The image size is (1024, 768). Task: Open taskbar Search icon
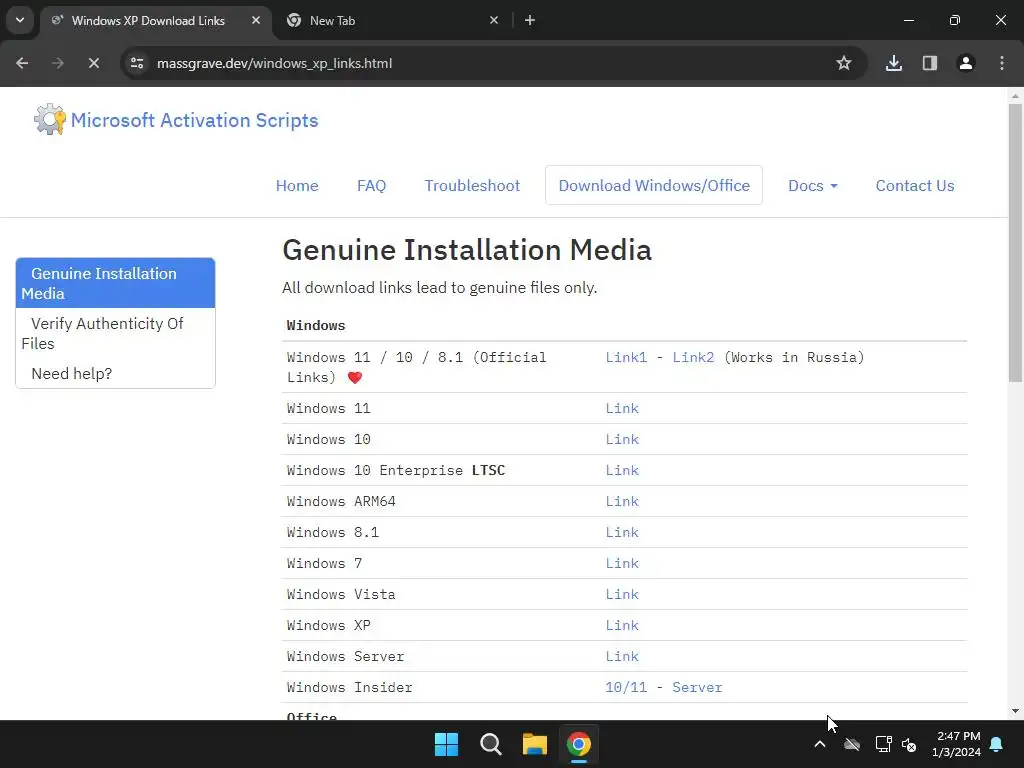[490, 744]
